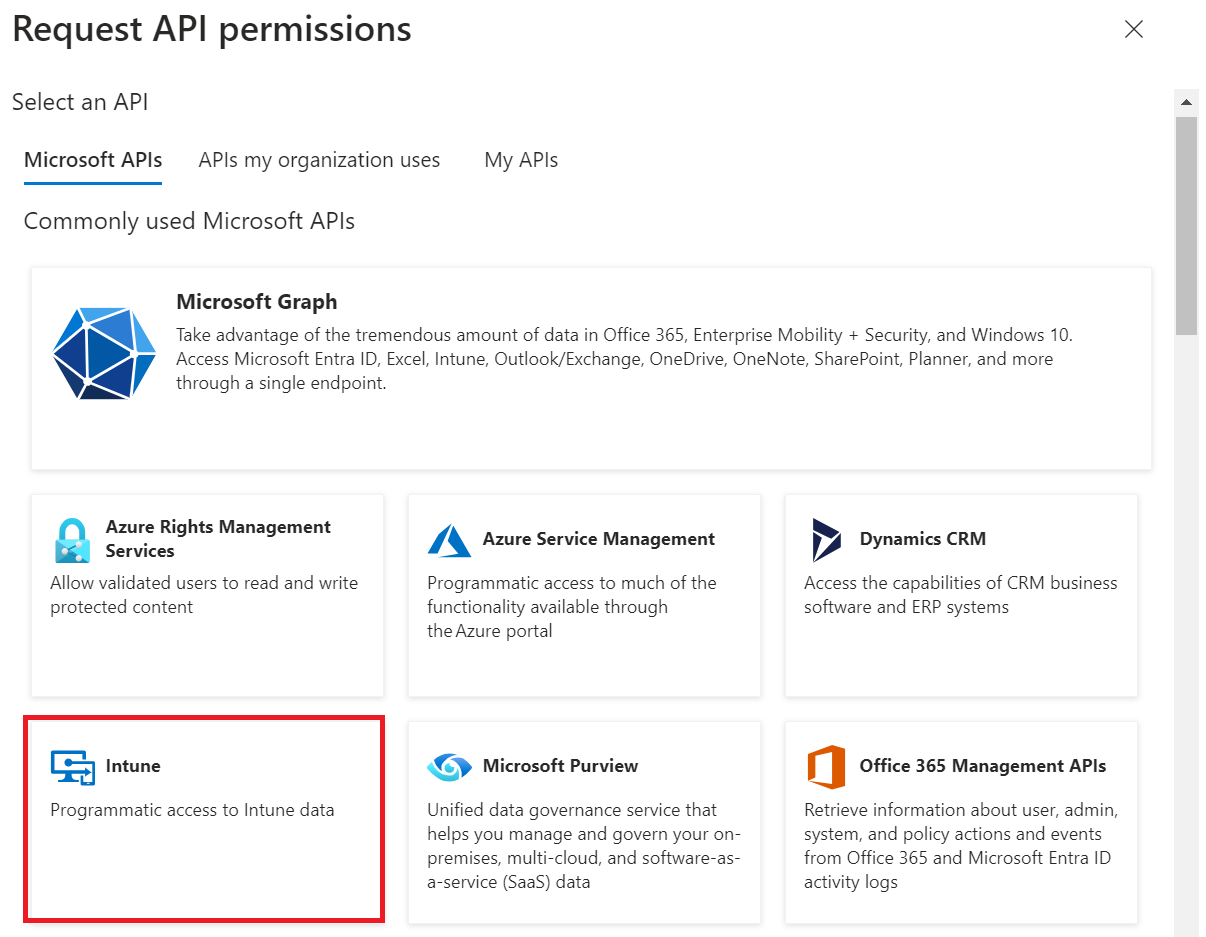Screen dimensions: 1206x937
Task: Choose the Office 365 Management APIs title
Action: coord(982,766)
